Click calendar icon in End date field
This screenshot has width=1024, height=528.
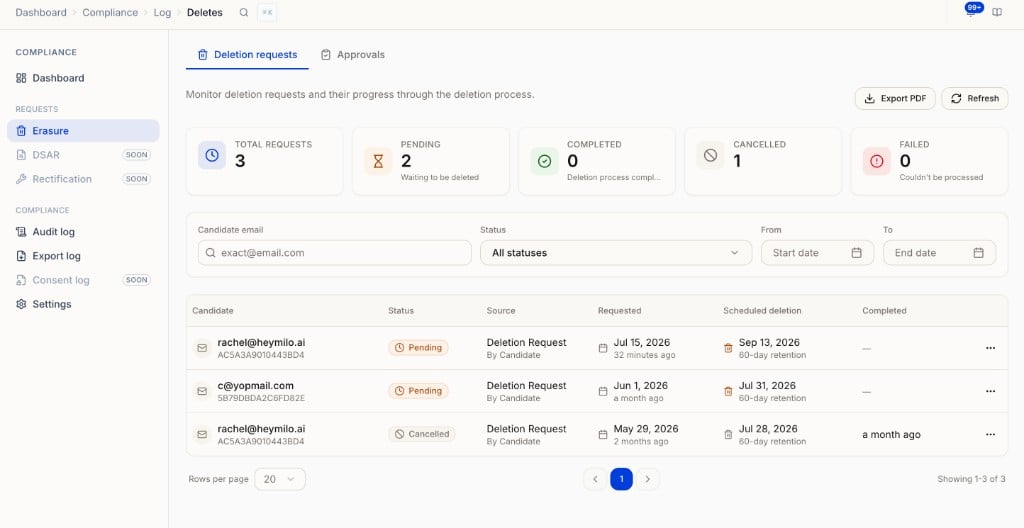[978, 253]
